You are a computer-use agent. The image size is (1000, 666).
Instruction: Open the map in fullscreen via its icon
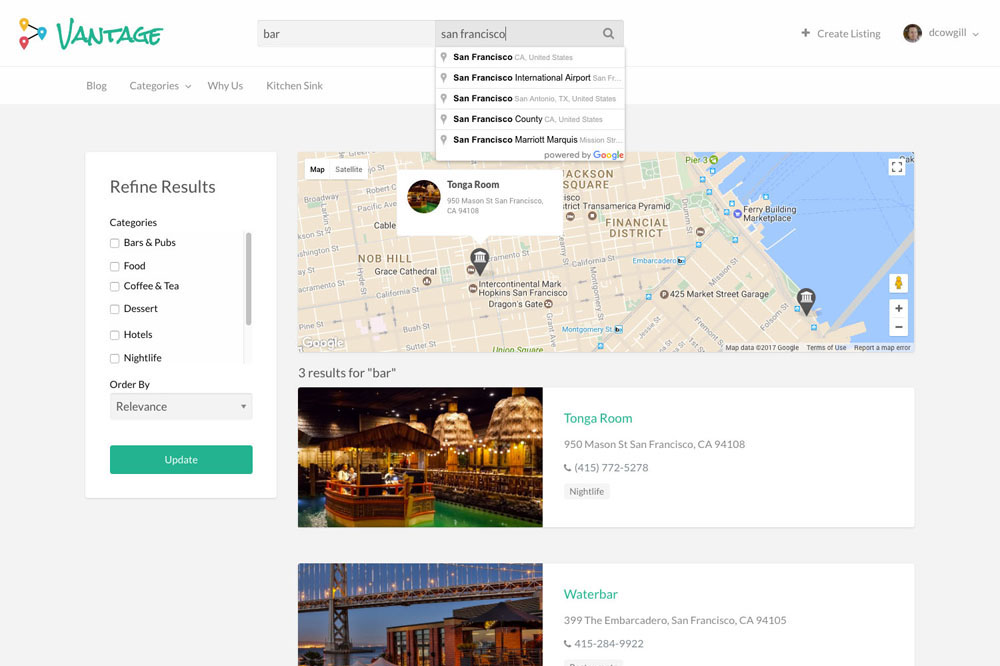tap(896, 166)
